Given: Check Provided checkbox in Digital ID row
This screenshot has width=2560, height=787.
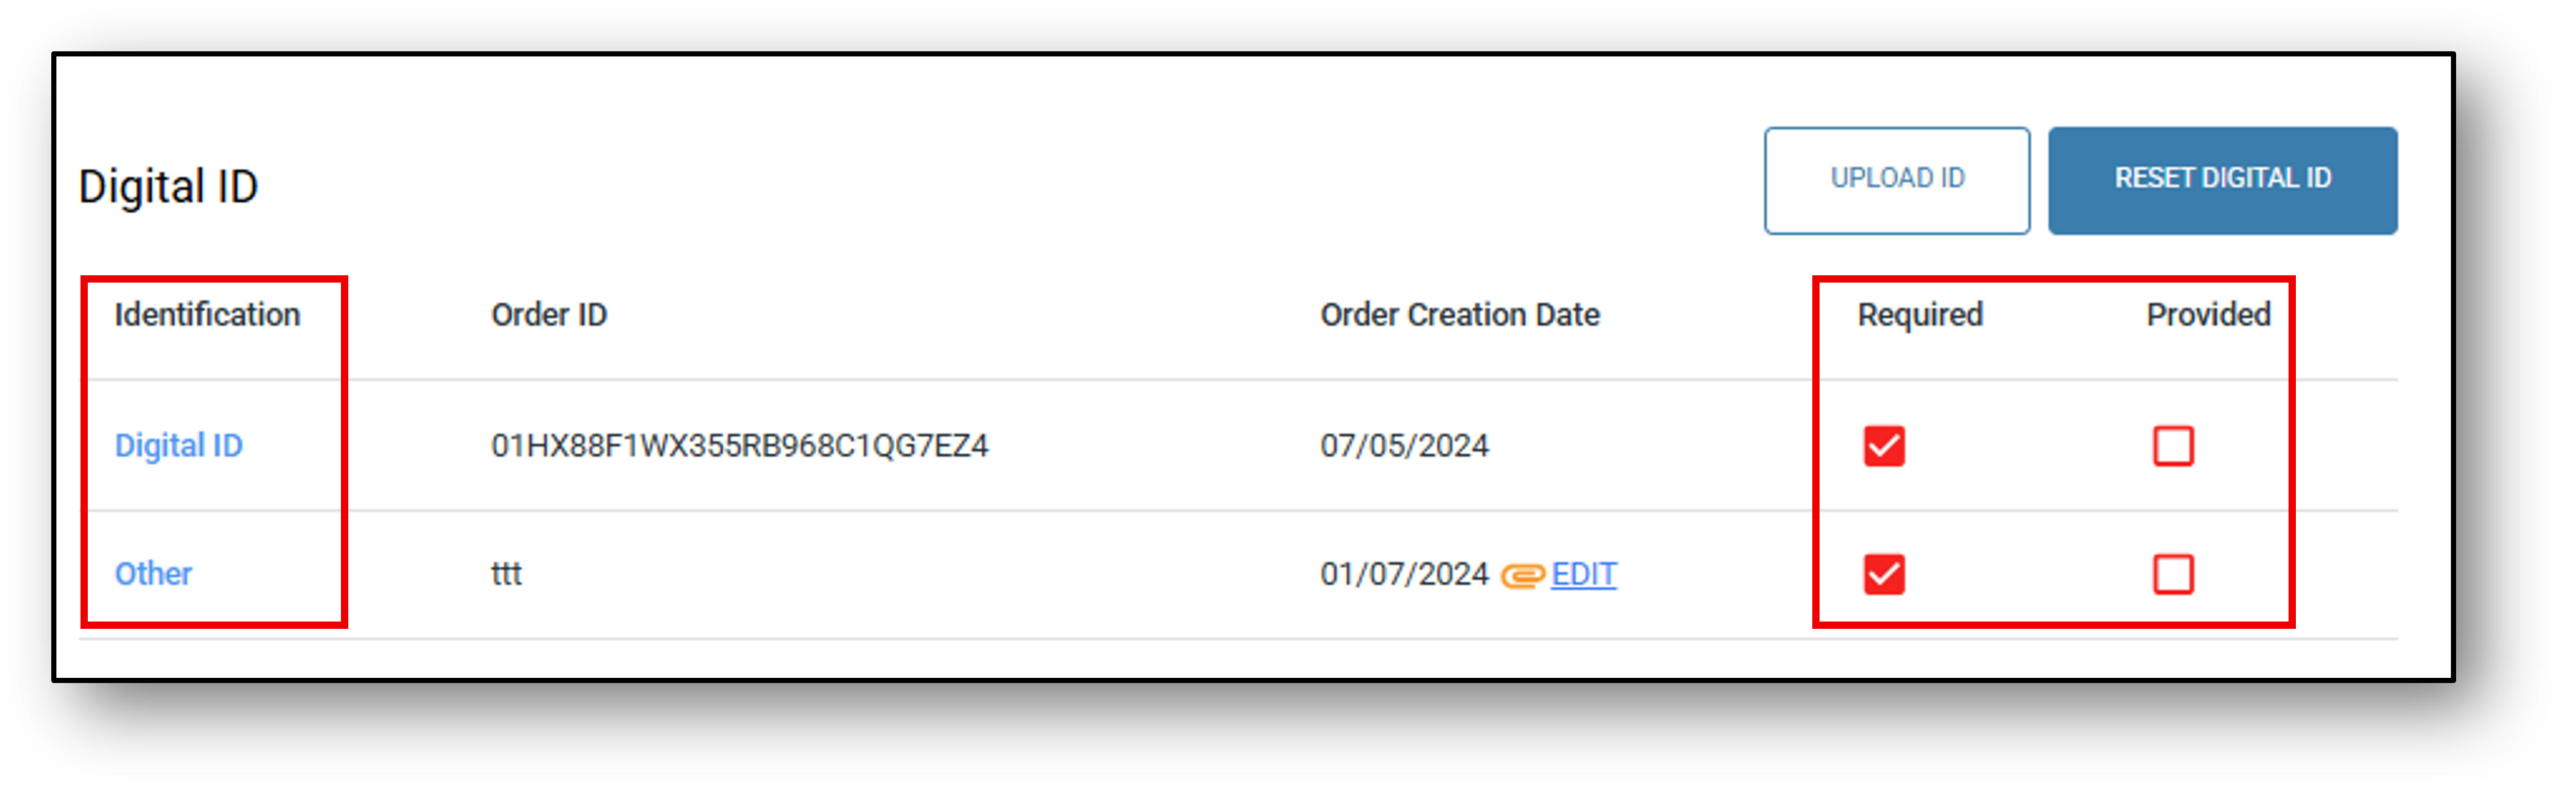Looking at the screenshot, I should [x=2173, y=446].
